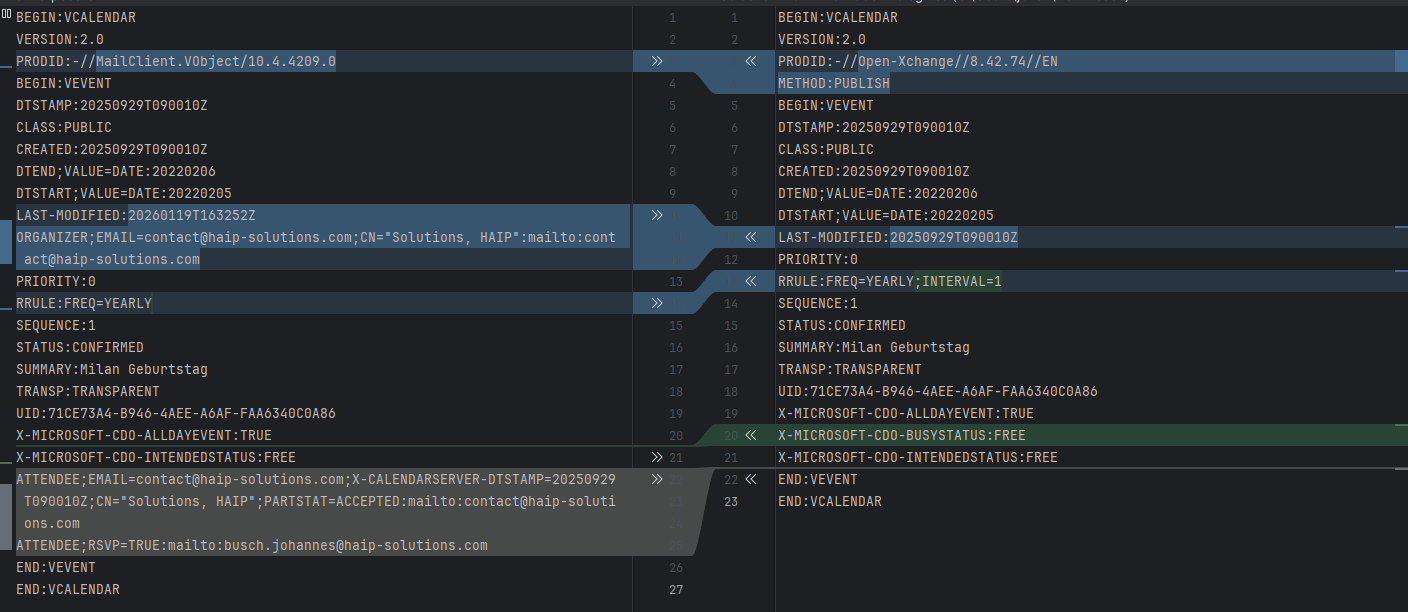
Task: Click the << arrow beside Open-Xchange PRODID line
Action: pyautogui.click(x=750, y=61)
